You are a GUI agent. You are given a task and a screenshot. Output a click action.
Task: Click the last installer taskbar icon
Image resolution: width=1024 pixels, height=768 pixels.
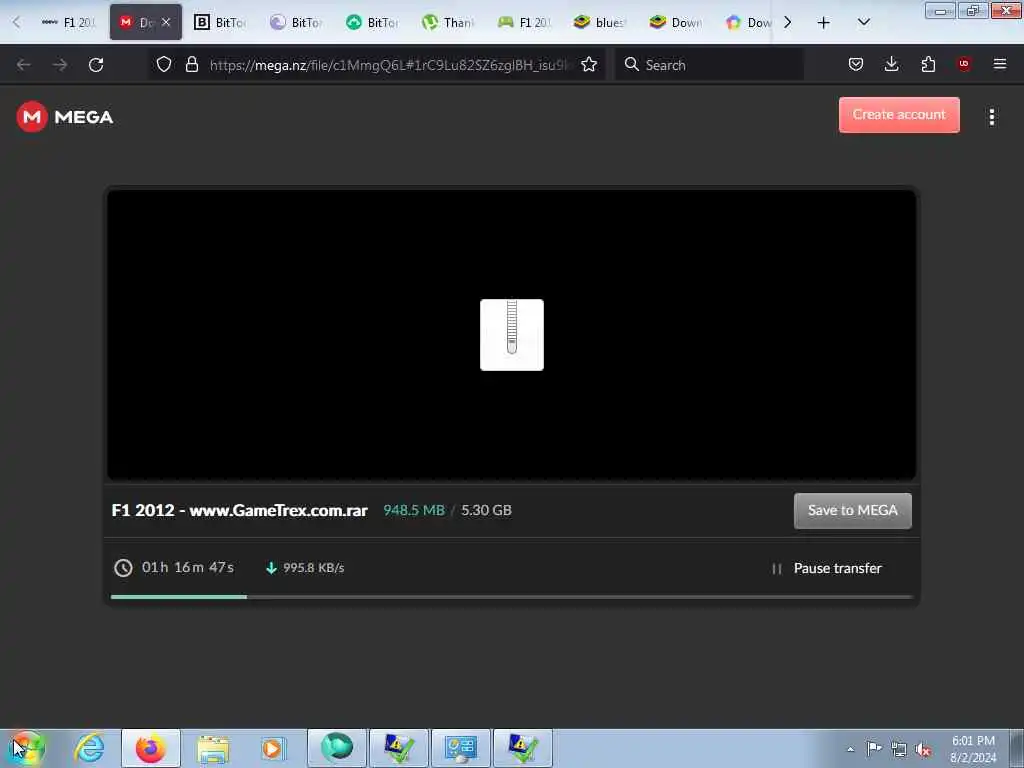[522, 748]
